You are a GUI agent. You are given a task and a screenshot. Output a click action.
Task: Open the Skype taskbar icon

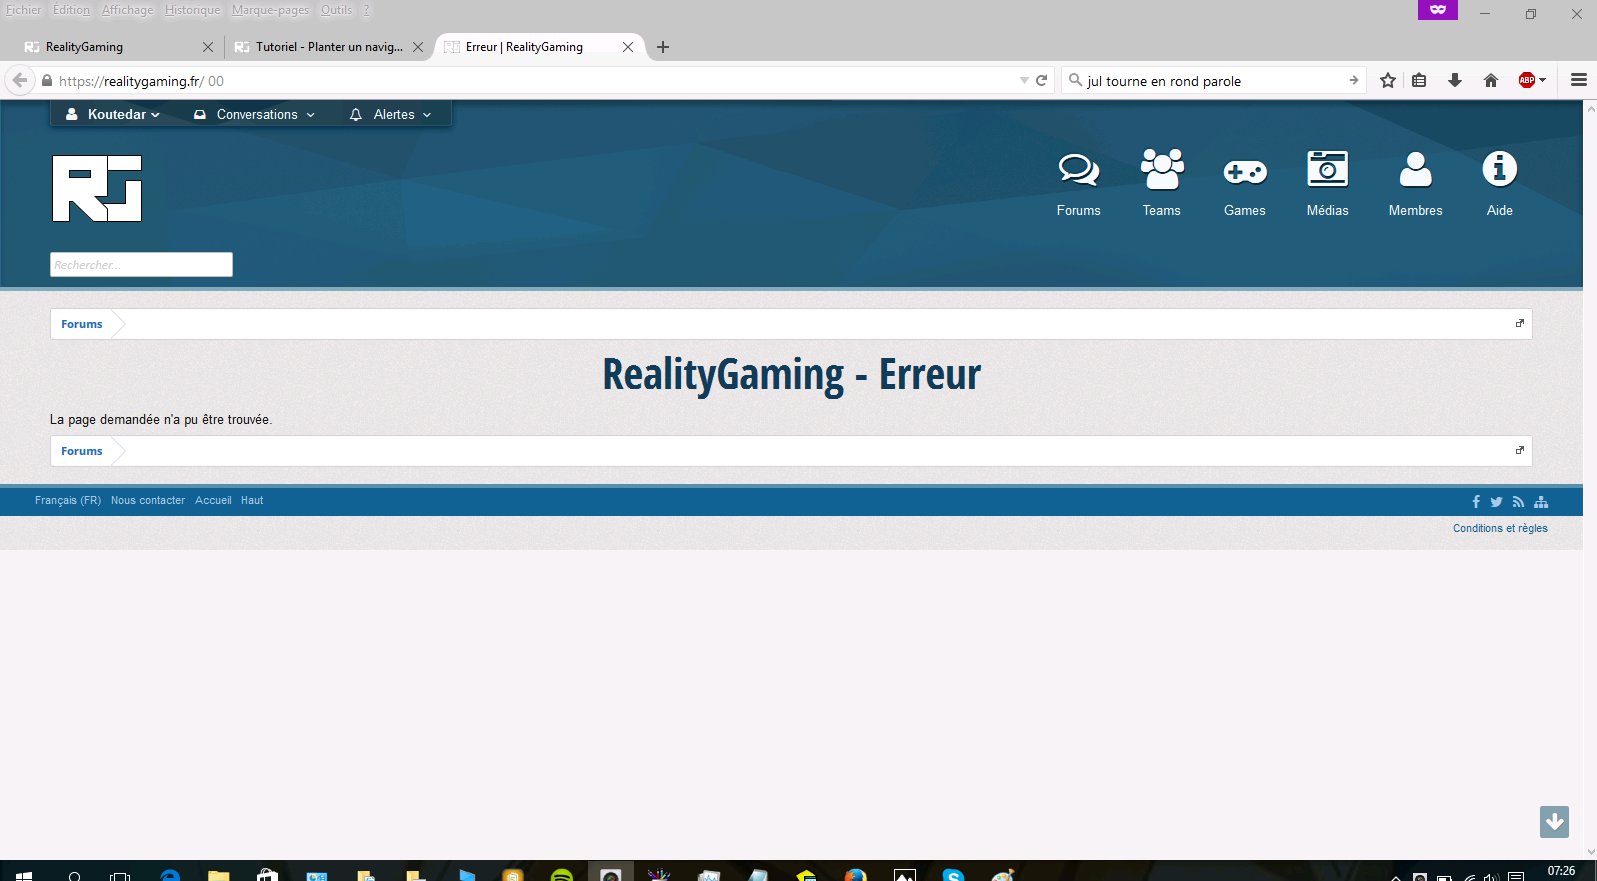tap(954, 874)
